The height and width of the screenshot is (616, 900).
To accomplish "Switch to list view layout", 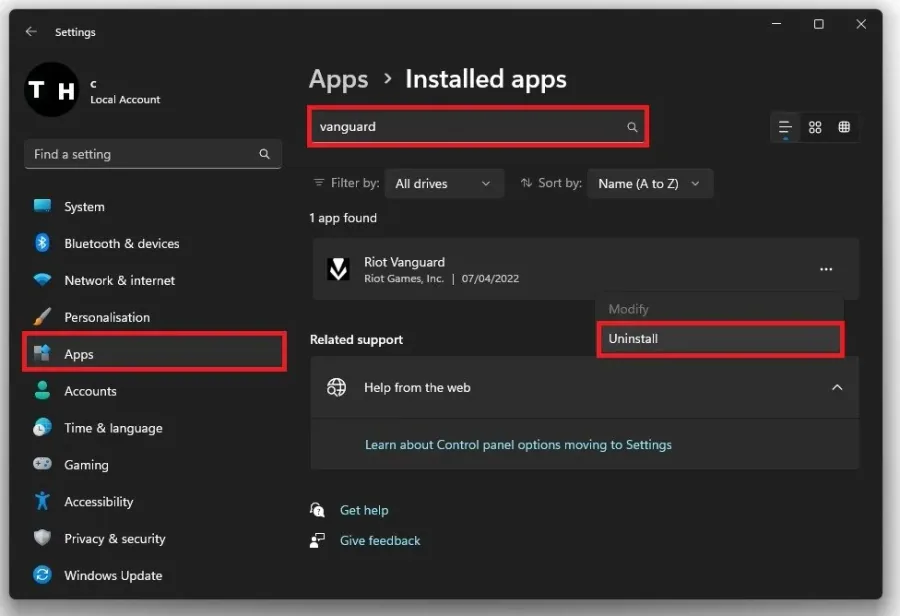I will click(785, 127).
